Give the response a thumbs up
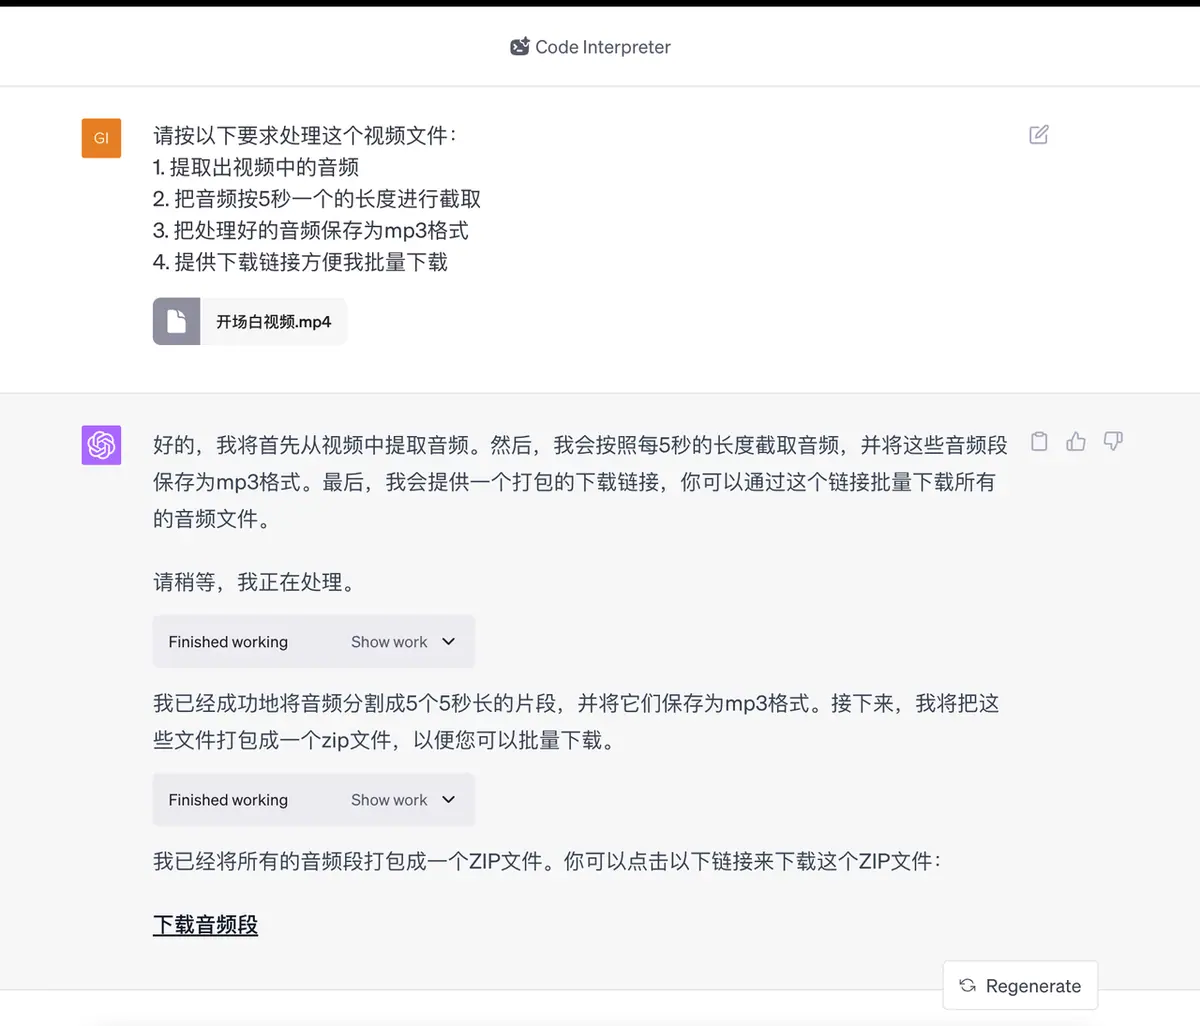 coord(1076,441)
